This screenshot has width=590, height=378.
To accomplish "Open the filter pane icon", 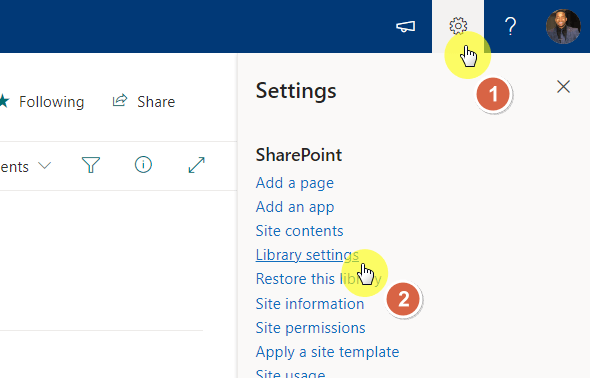I will tap(91, 165).
